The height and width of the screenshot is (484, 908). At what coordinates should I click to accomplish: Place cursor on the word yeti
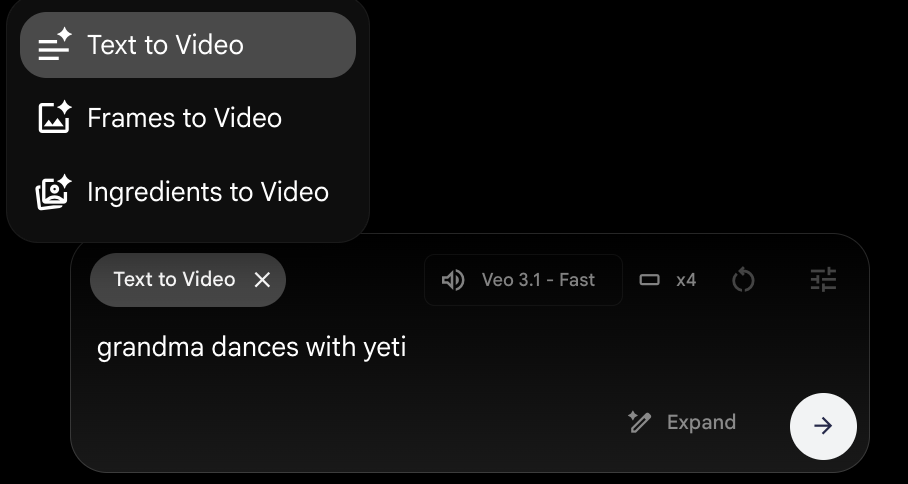pyautogui.click(x=384, y=348)
